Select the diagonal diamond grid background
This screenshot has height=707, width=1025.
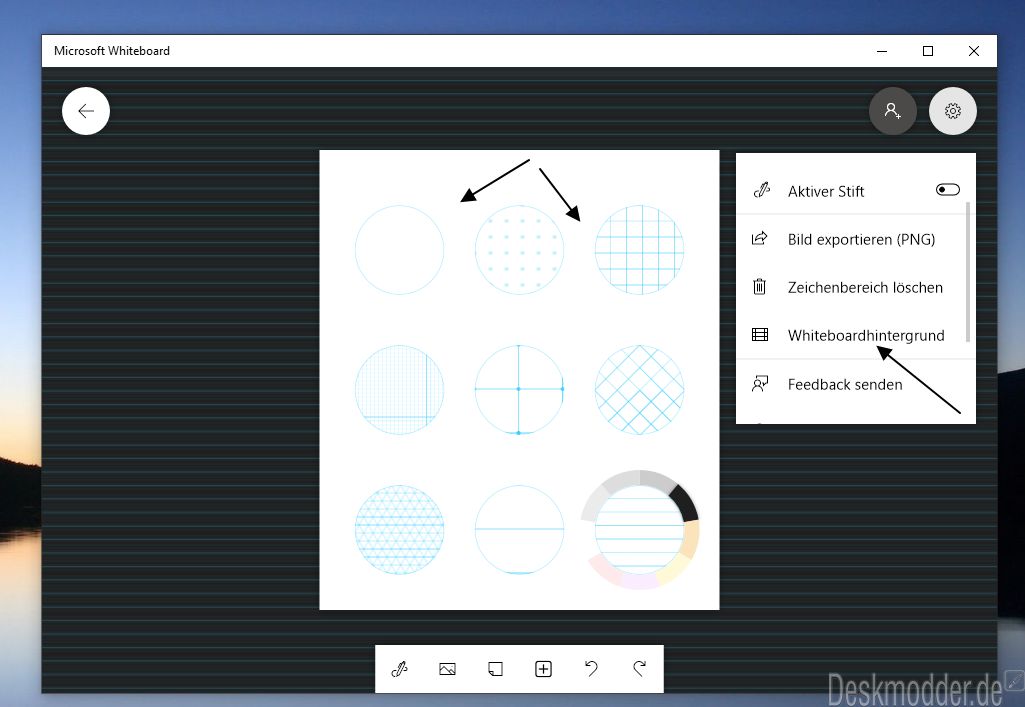[x=639, y=389]
